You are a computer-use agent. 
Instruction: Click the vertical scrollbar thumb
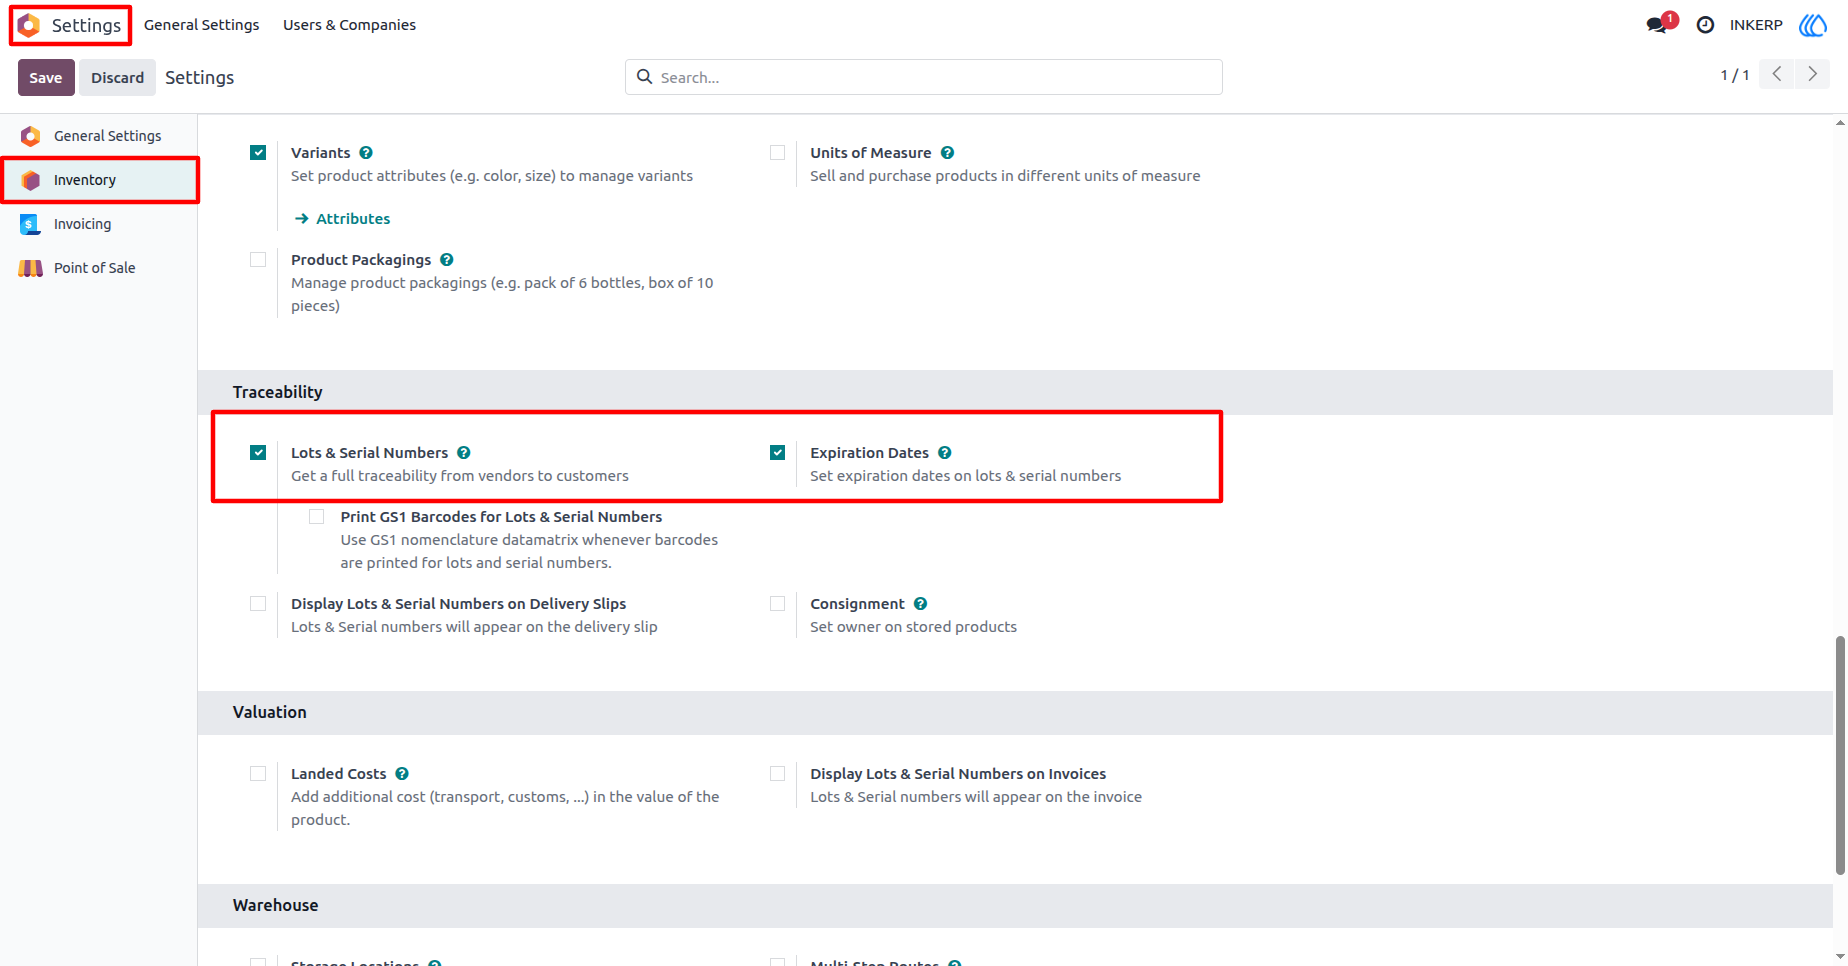click(x=1840, y=755)
